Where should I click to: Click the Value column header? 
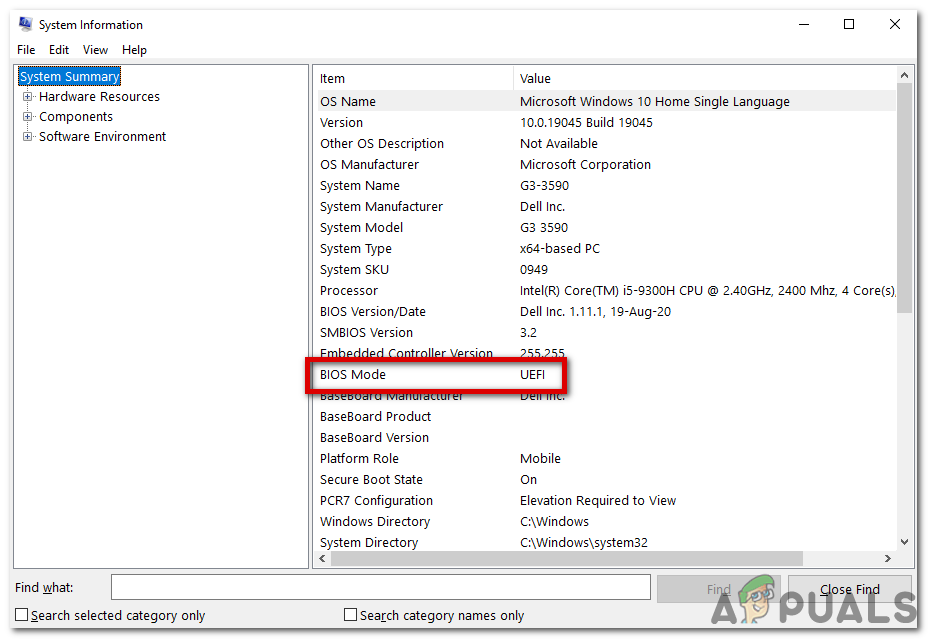(704, 78)
